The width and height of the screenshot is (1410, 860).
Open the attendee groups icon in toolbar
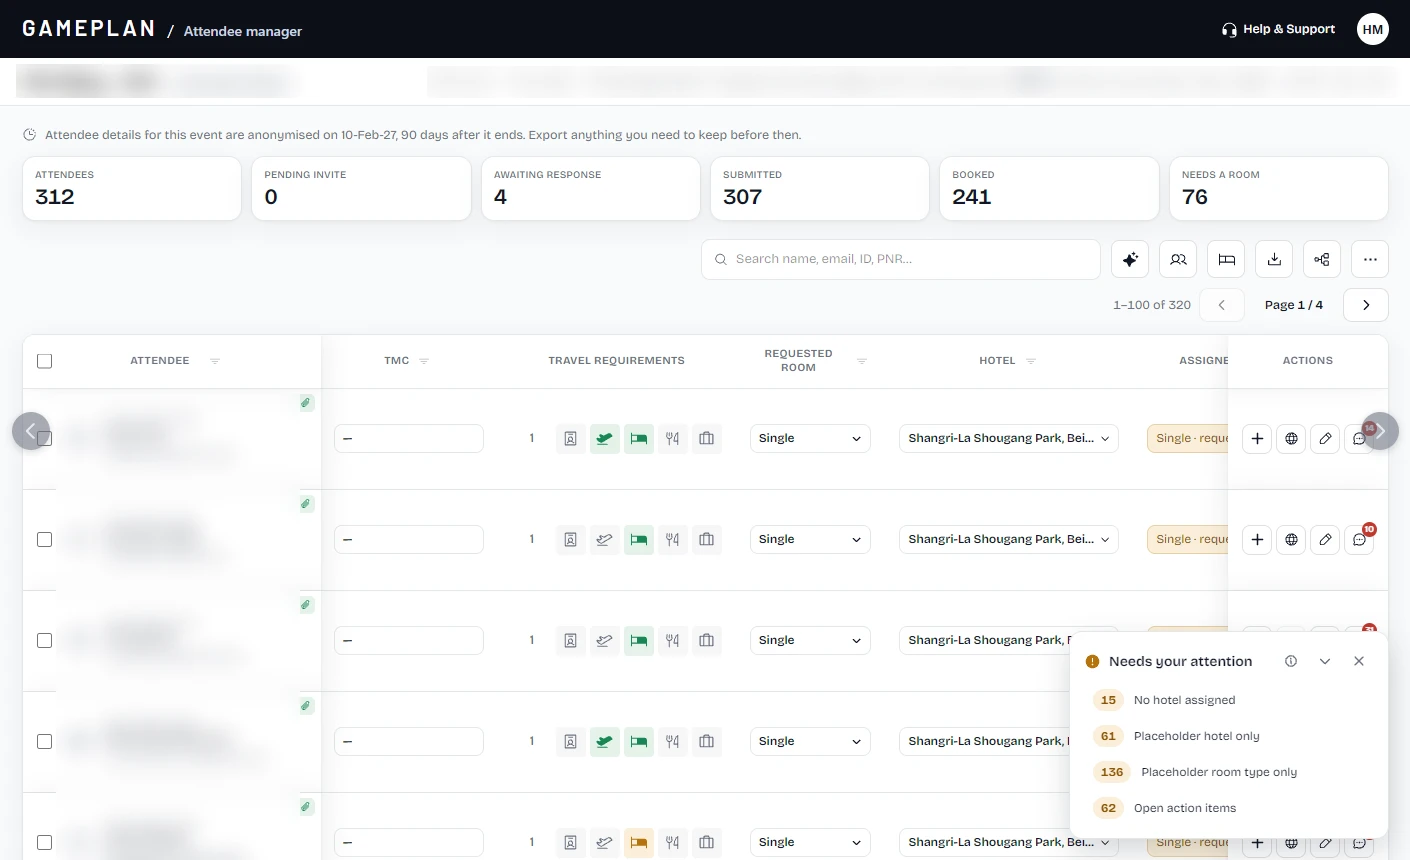tap(1178, 260)
